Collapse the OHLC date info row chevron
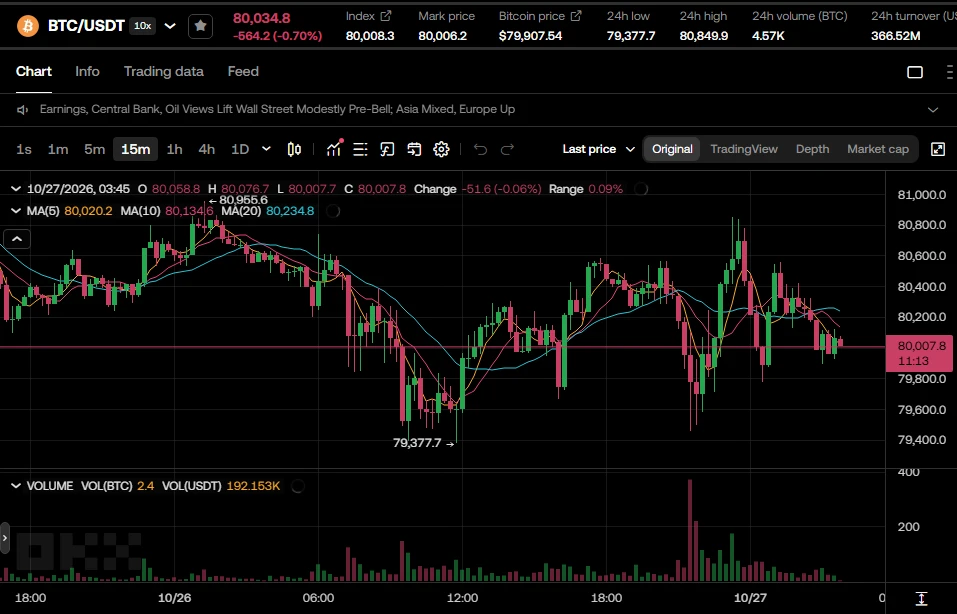 pos(16,189)
